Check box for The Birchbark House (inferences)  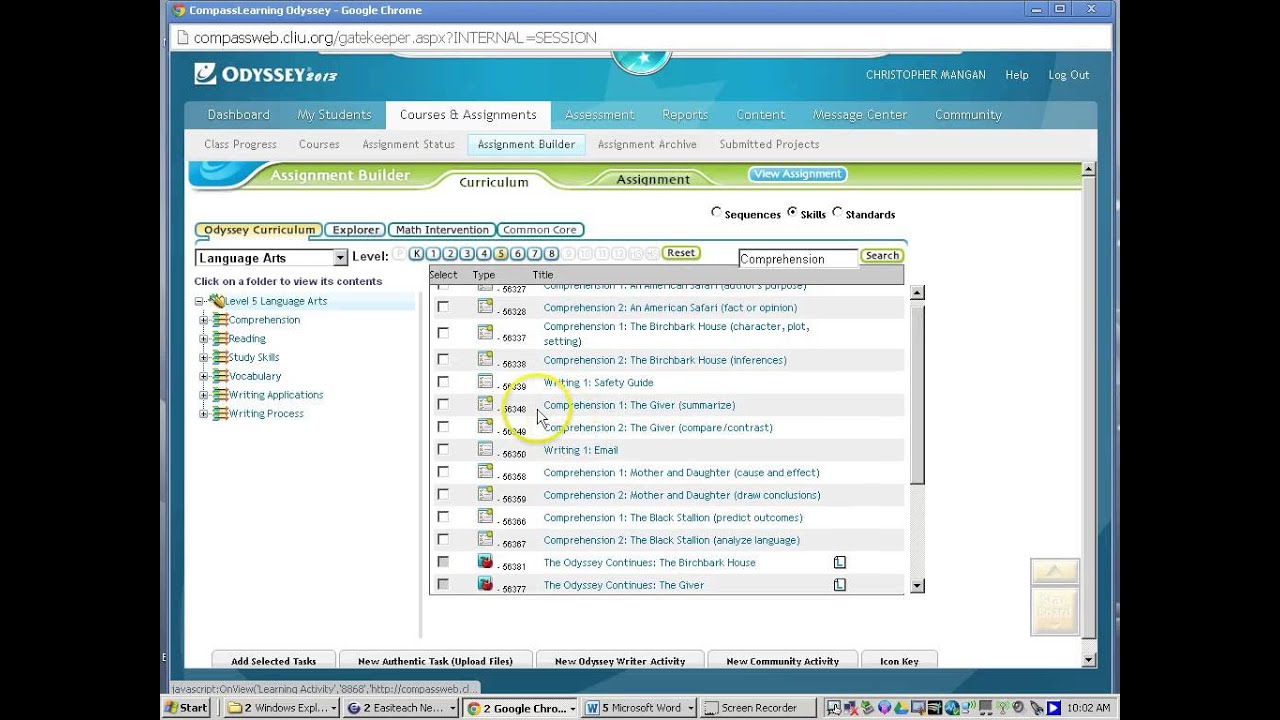[443, 359]
